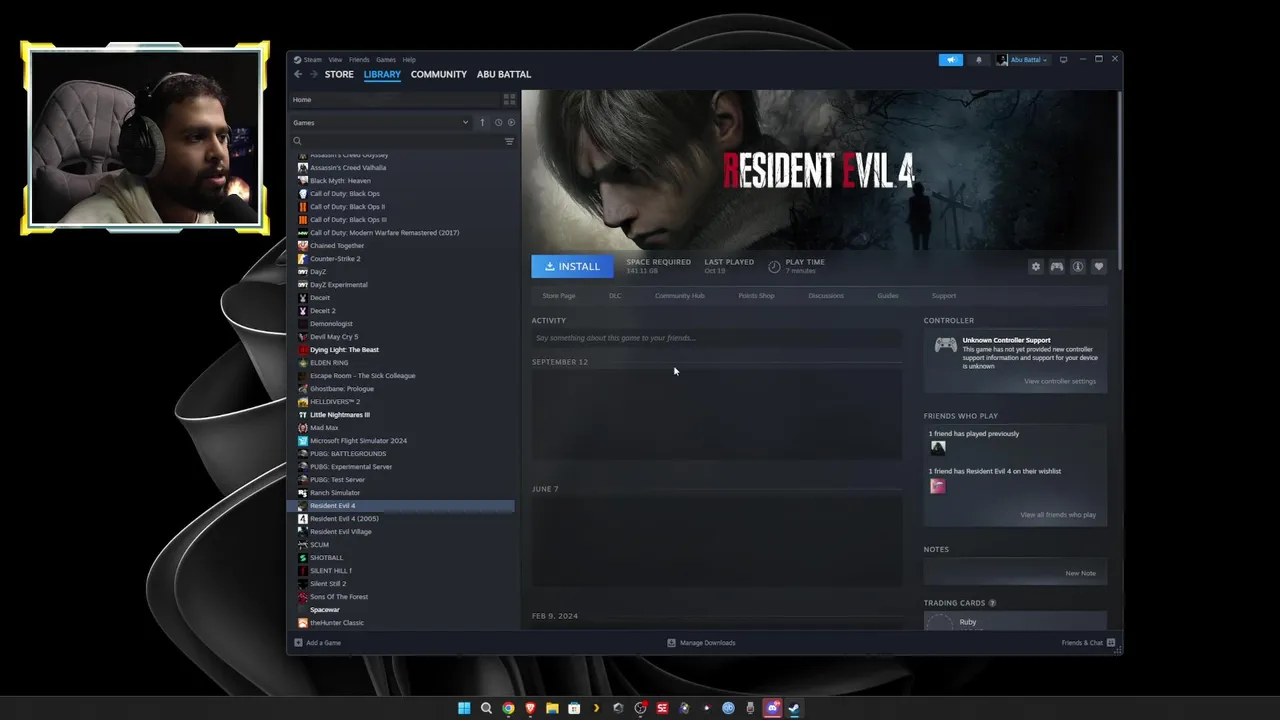Click the New Note button
The image size is (1280, 720).
click(x=1080, y=573)
